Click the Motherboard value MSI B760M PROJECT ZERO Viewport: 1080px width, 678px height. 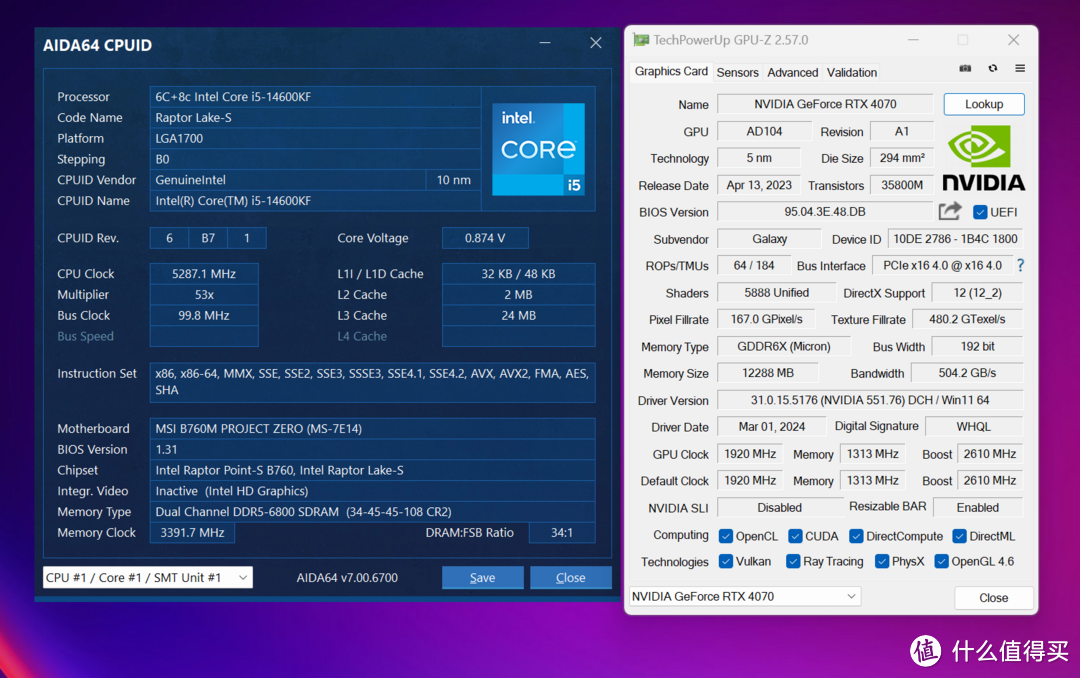[x=372, y=429]
